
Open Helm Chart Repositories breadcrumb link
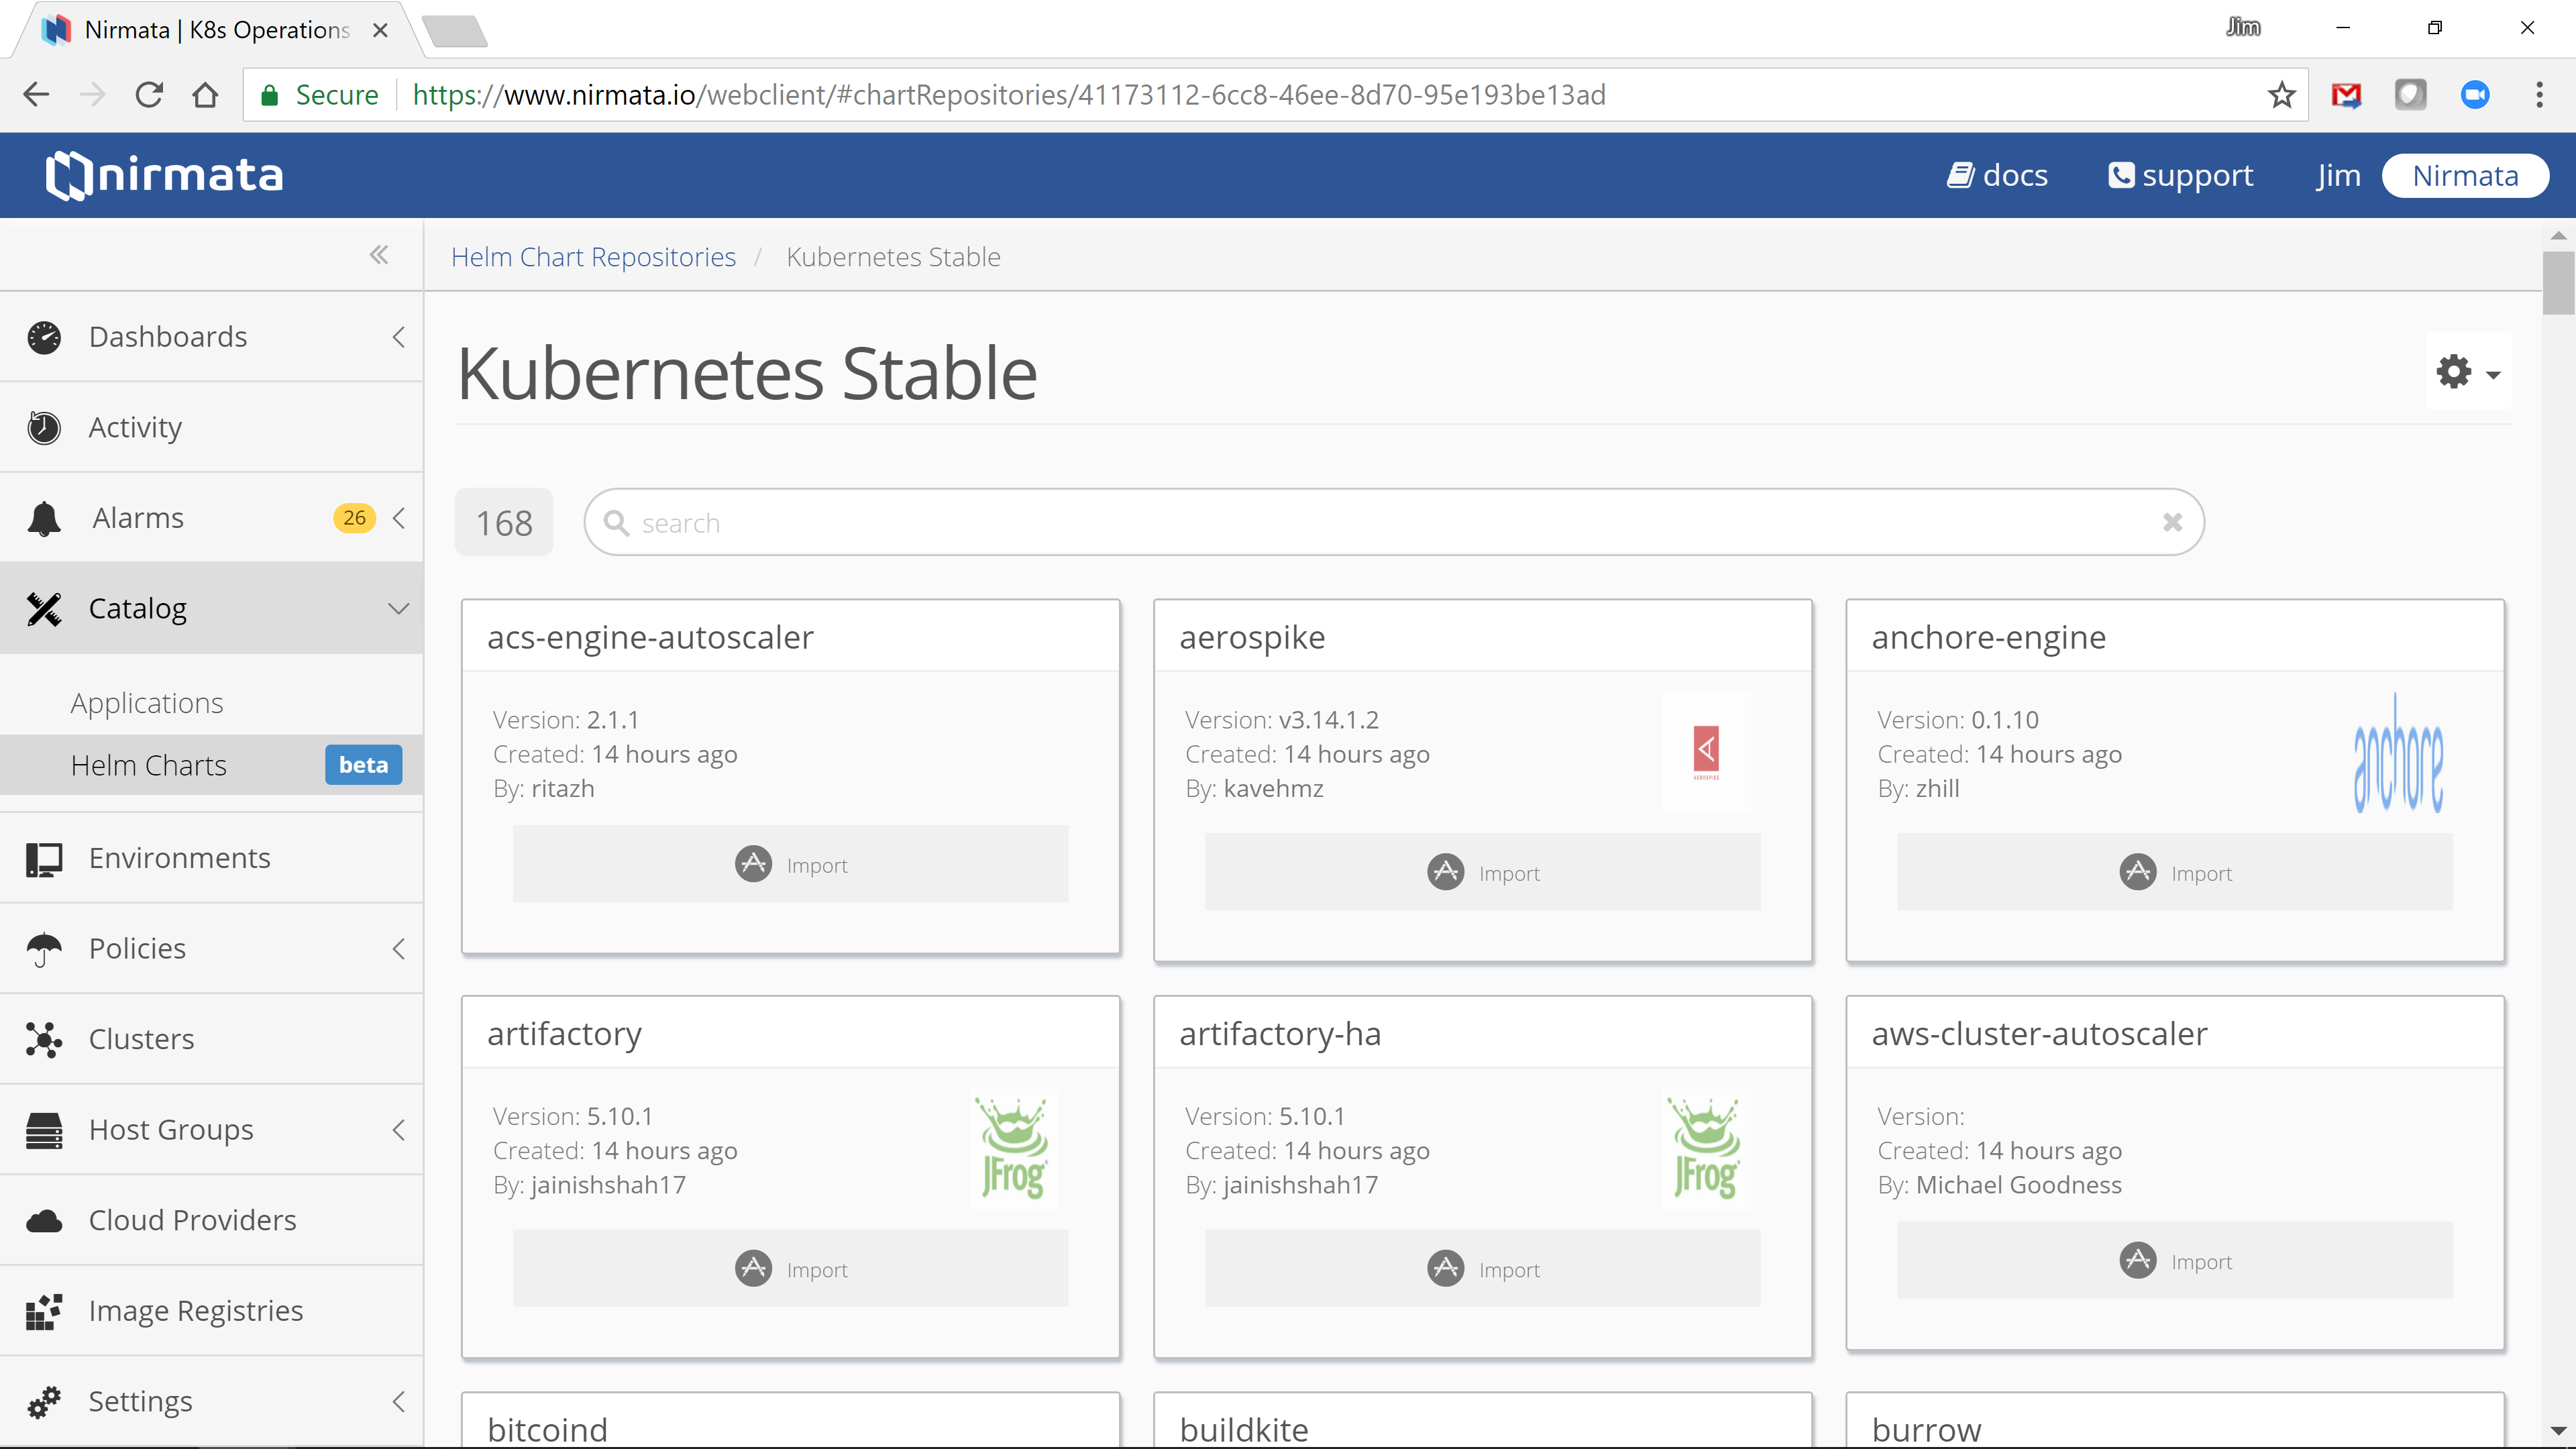[x=593, y=257]
